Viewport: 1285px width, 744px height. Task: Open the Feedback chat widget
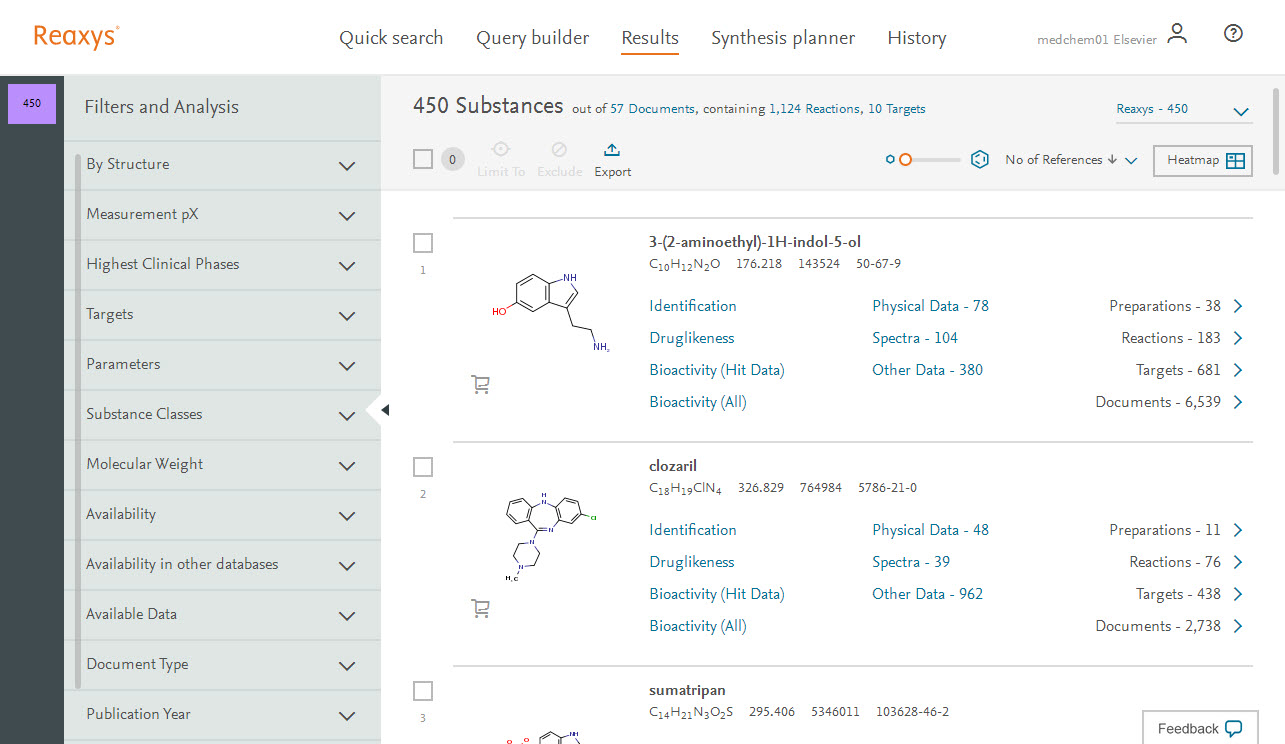[x=1199, y=728]
